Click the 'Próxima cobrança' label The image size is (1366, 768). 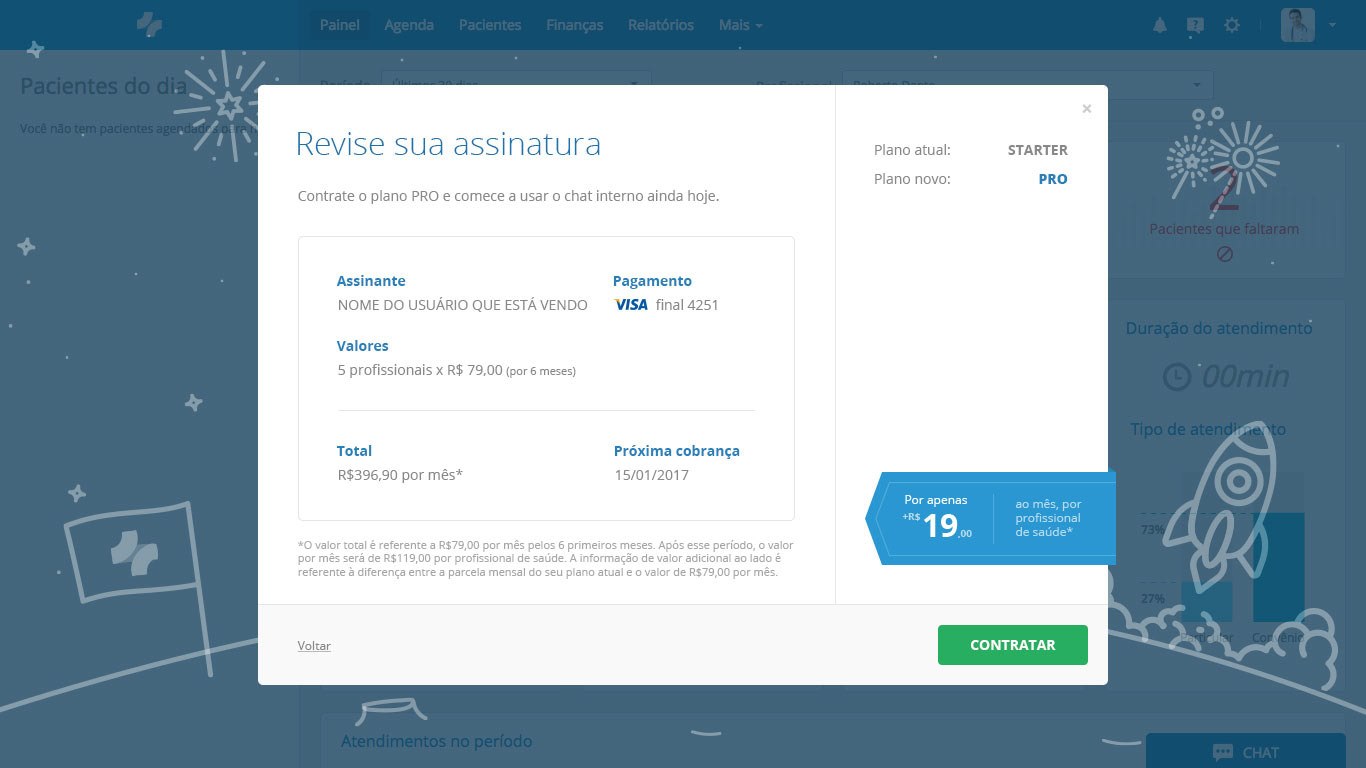coord(677,451)
